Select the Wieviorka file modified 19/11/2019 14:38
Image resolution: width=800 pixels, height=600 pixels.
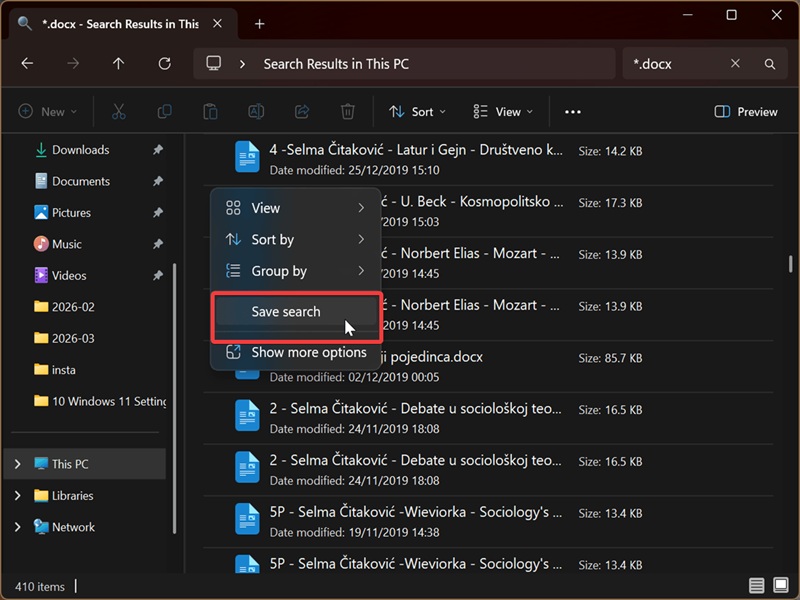pos(488,521)
